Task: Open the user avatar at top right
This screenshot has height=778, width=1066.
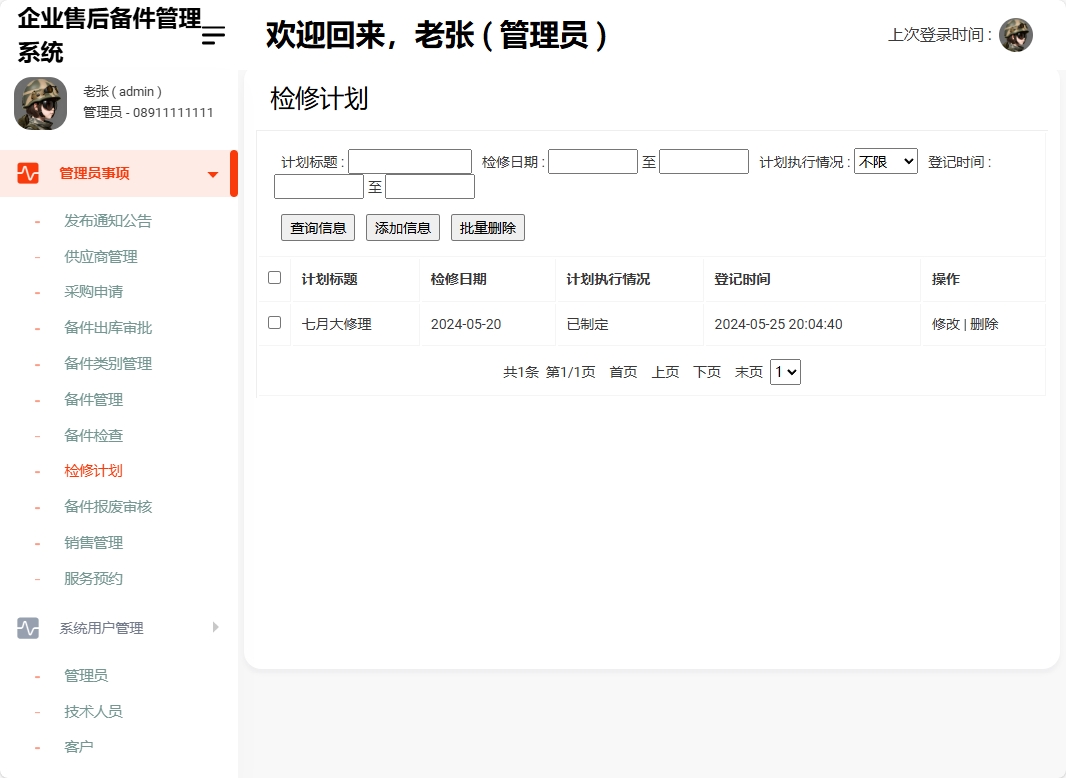Action: tap(1016, 34)
